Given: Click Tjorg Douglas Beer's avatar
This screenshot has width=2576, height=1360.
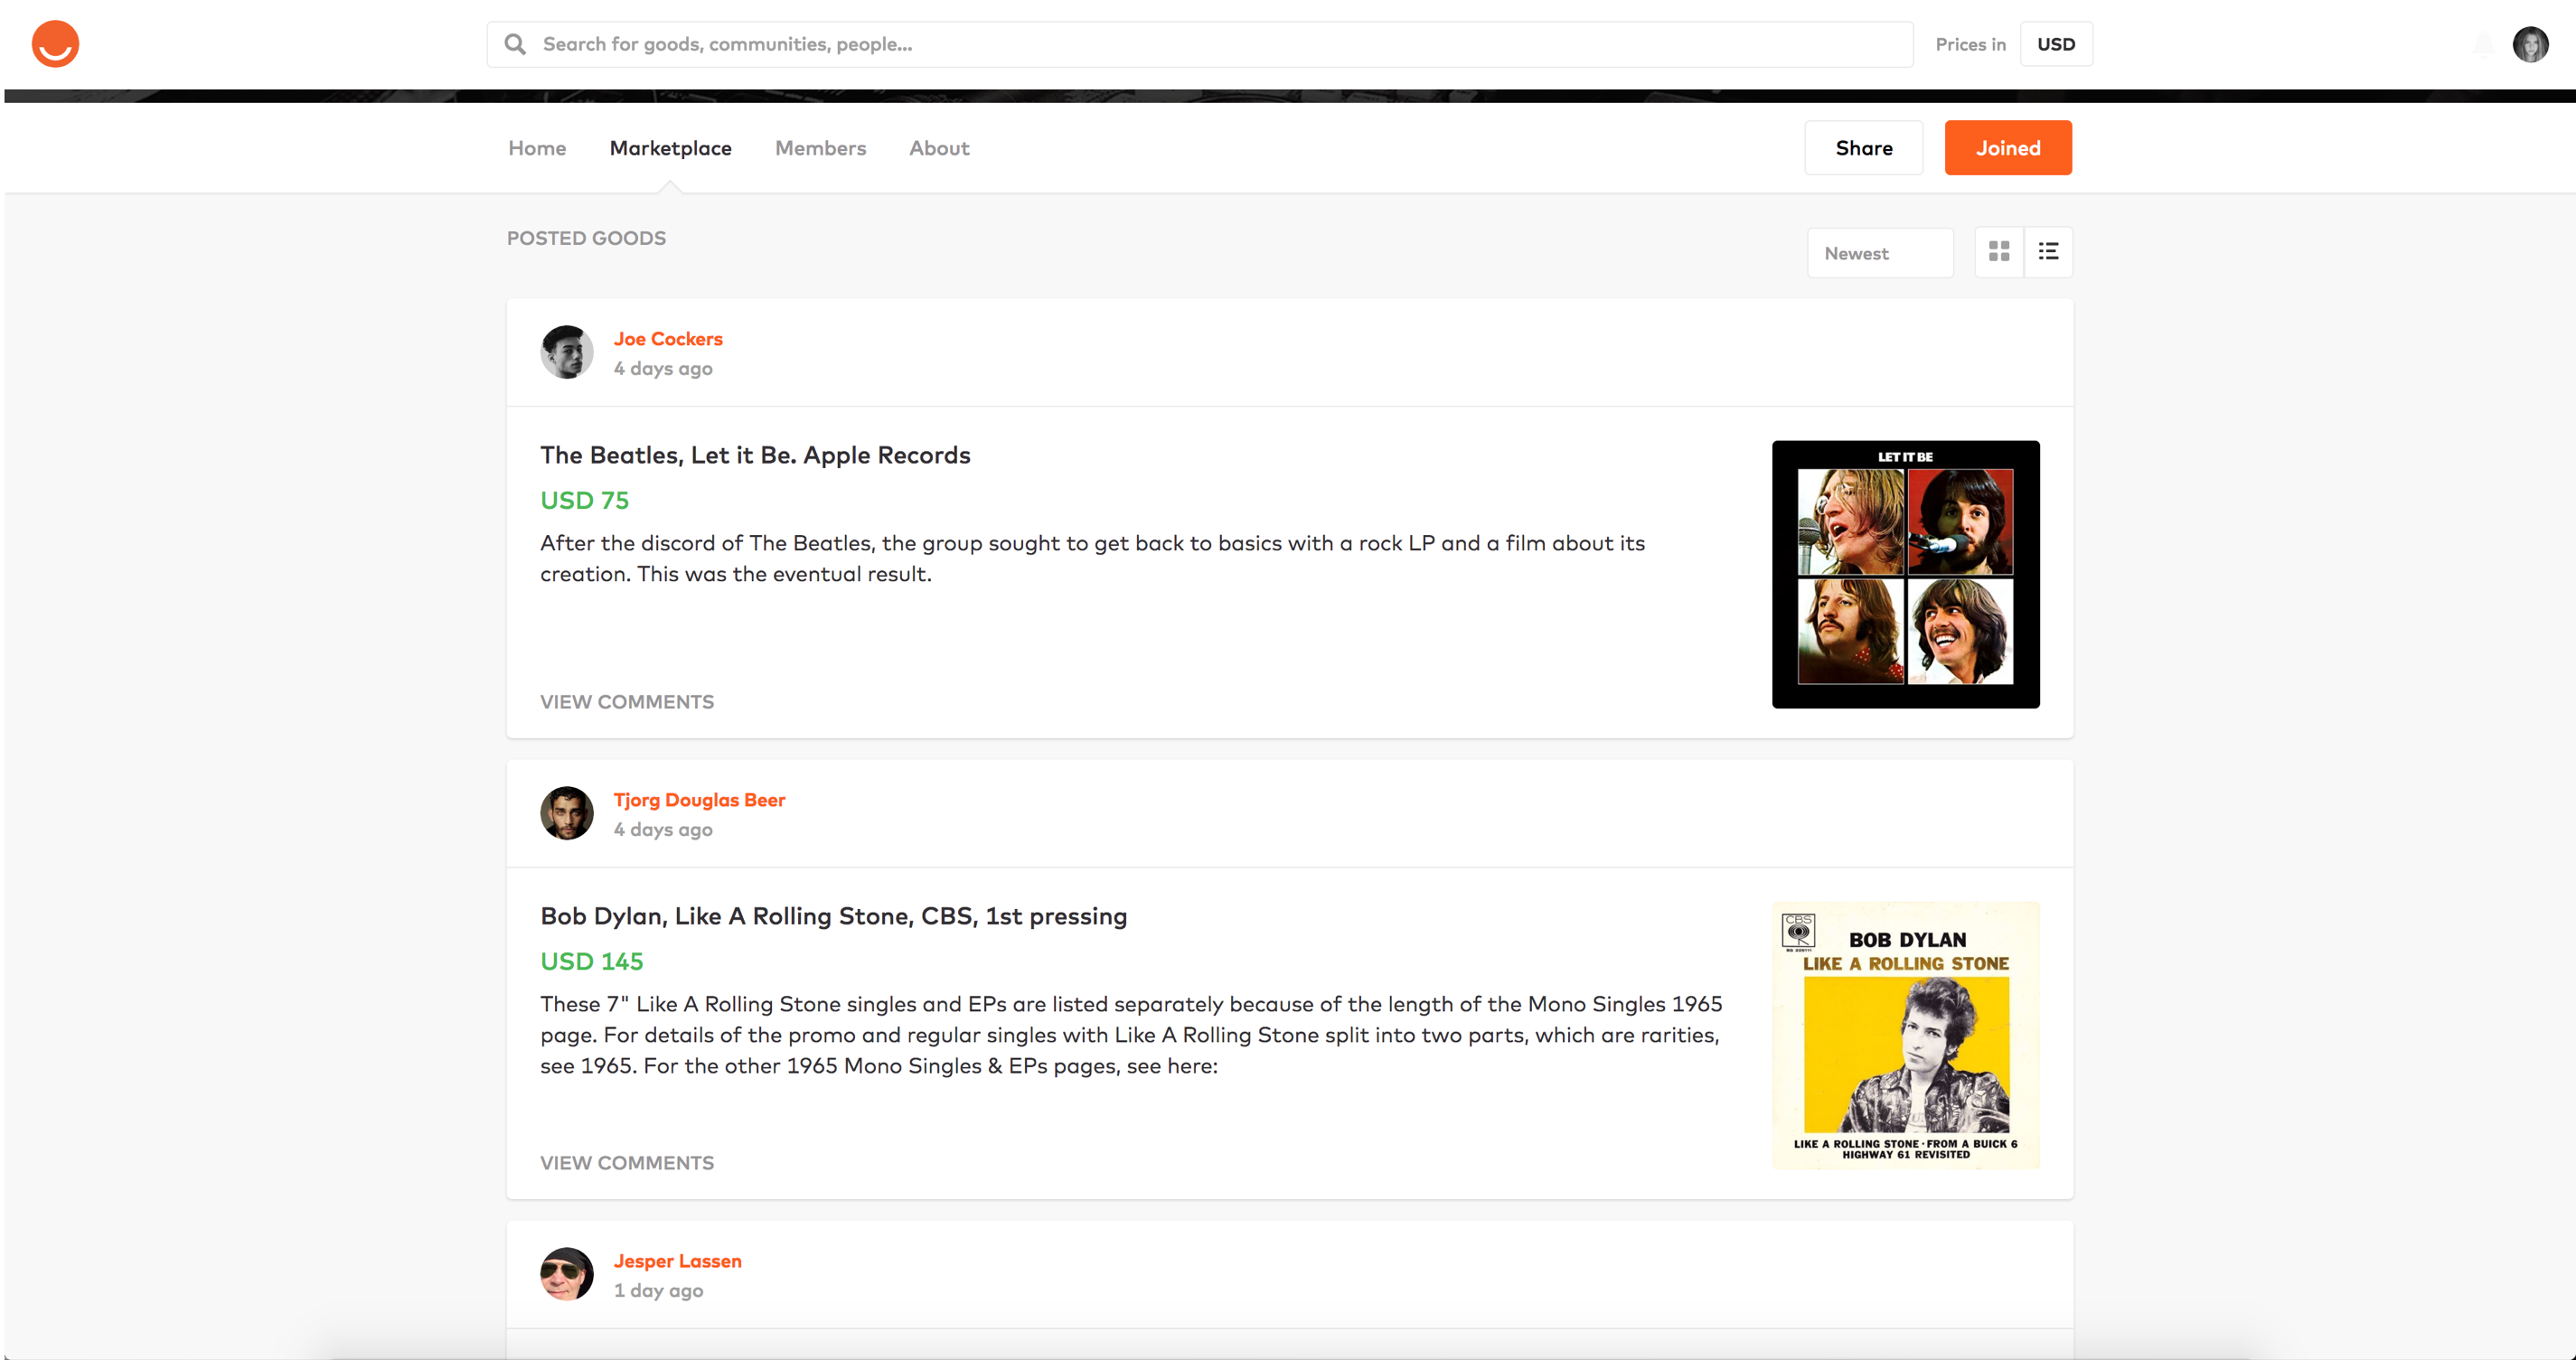Looking at the screenshot, I should coord(567,813).
